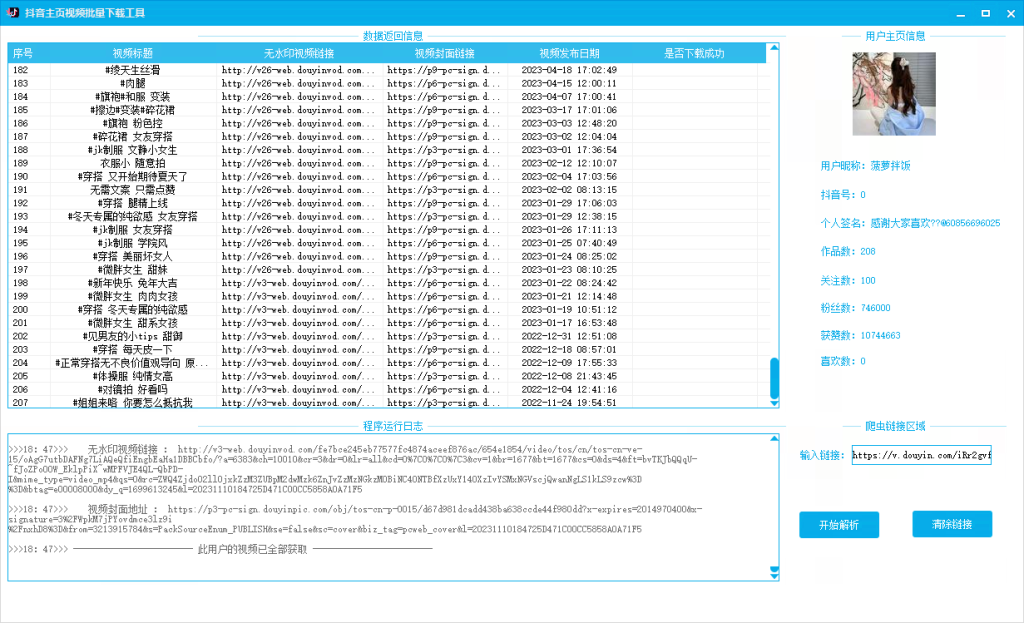
Task: Click the 视频封面链接 column header
Action: pos(444,53)
